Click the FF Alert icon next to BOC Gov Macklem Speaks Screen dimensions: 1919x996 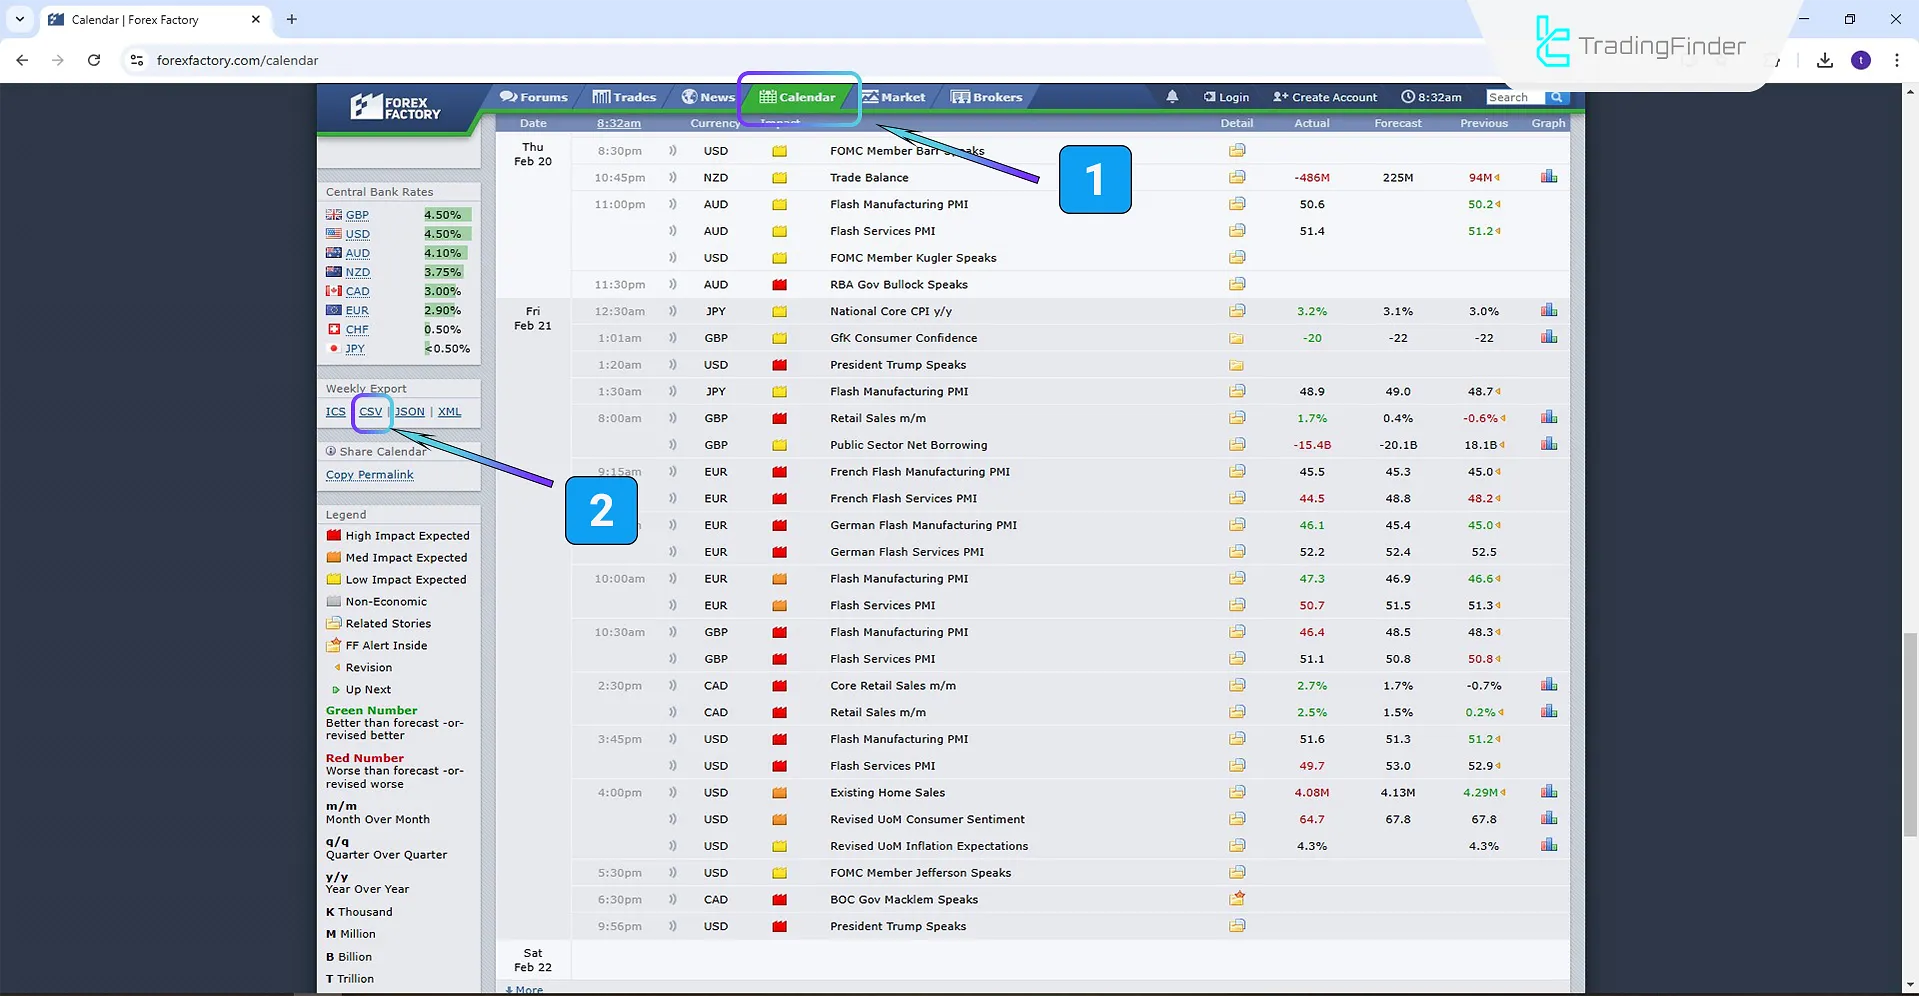point(1237,898)
